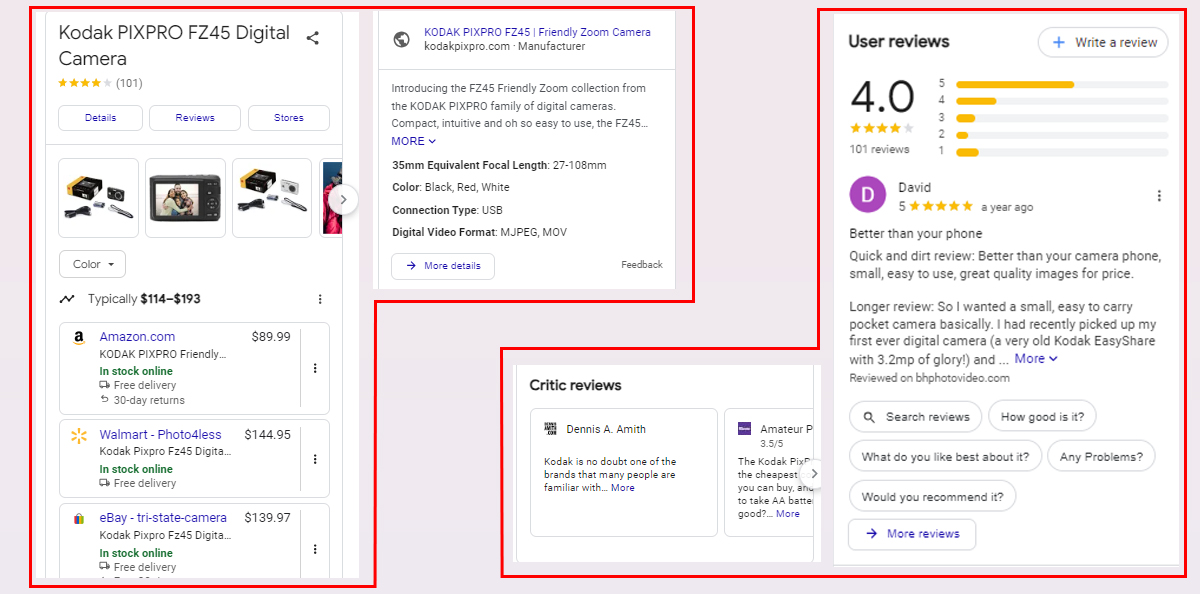Click the next arrow on the image carousel
This screenshot has width=1200, height=594.
click(x=342, y=199)
